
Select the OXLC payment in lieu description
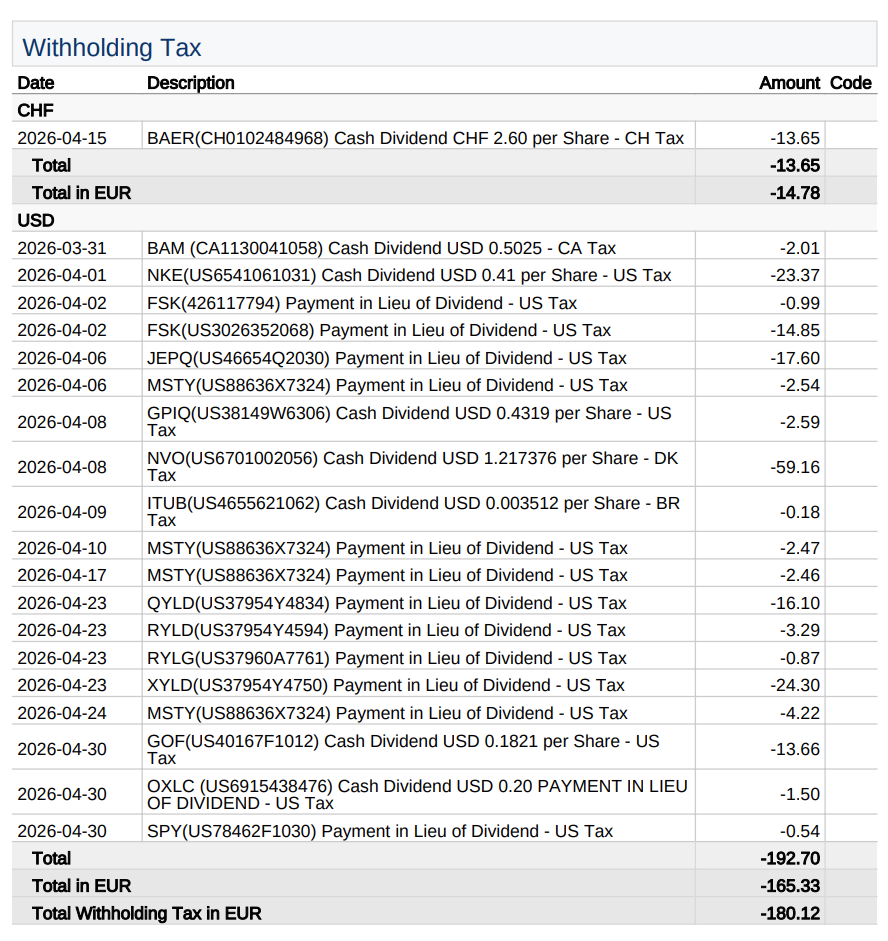tap(417, 795)
